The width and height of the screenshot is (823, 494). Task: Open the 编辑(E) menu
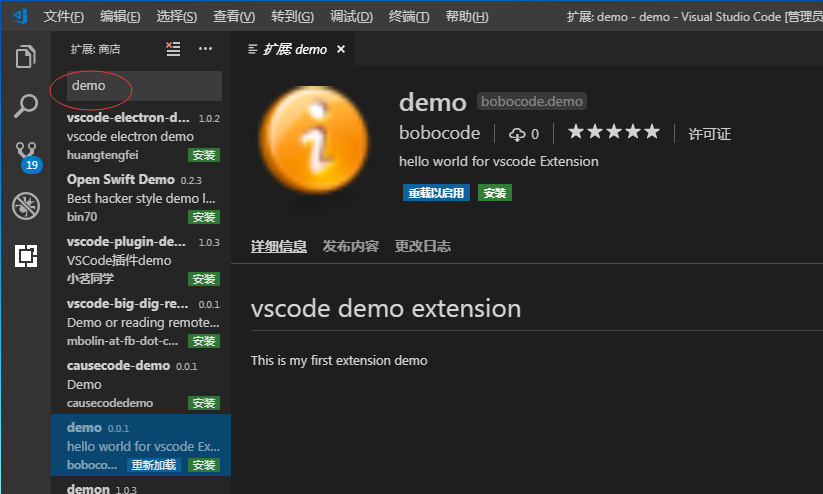(120, 16)
